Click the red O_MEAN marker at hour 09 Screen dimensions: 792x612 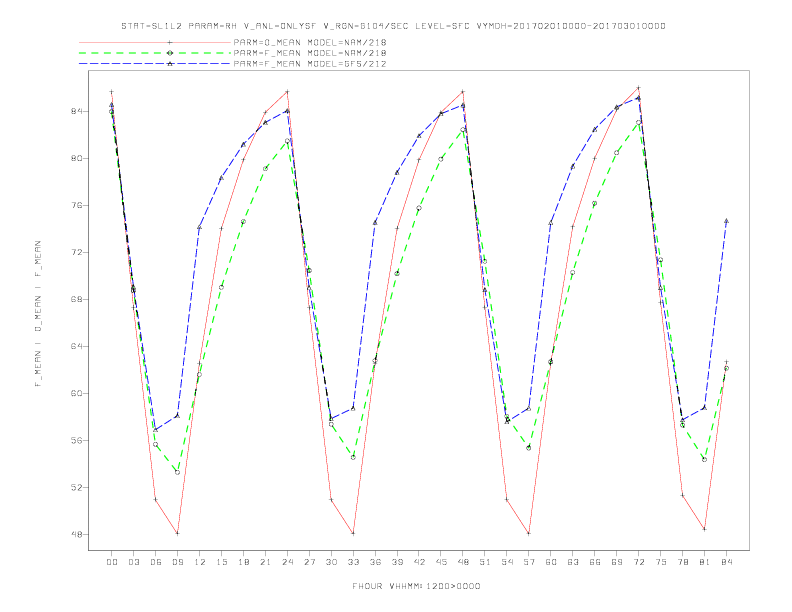[177, 533]
